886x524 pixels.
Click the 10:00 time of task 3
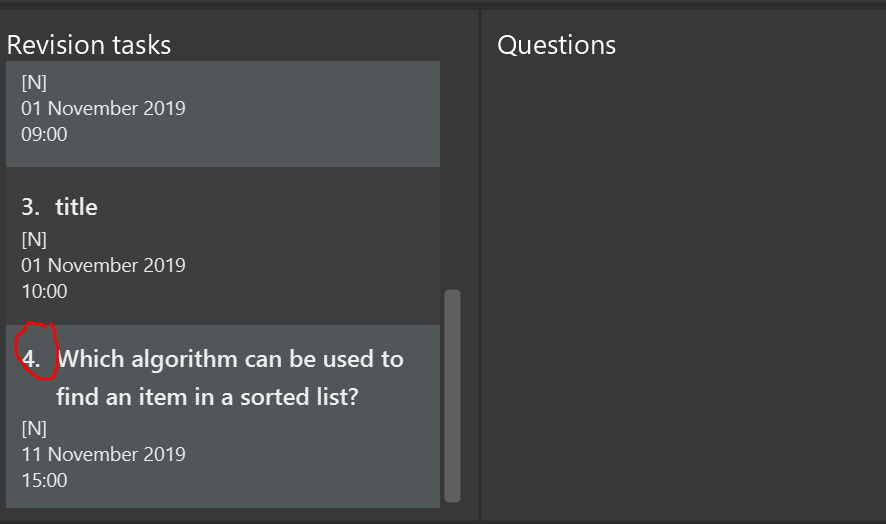44,292
